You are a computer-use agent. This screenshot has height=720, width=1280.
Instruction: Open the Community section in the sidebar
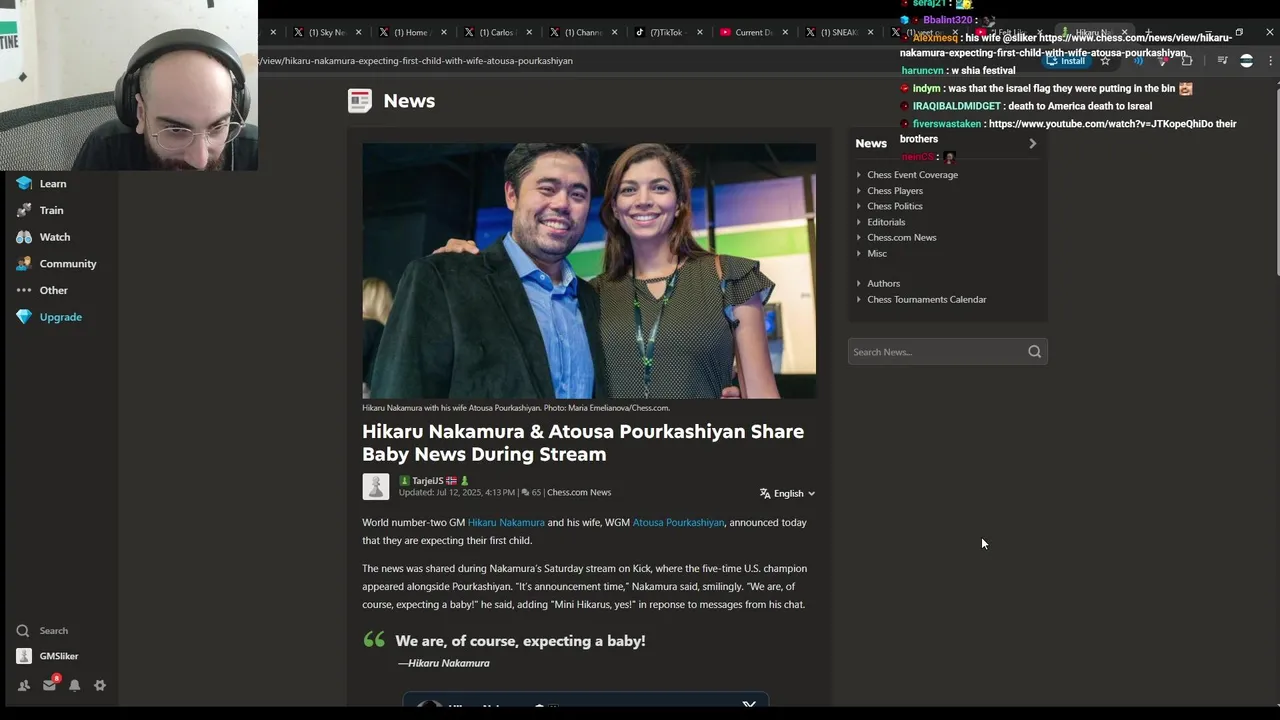56,264
